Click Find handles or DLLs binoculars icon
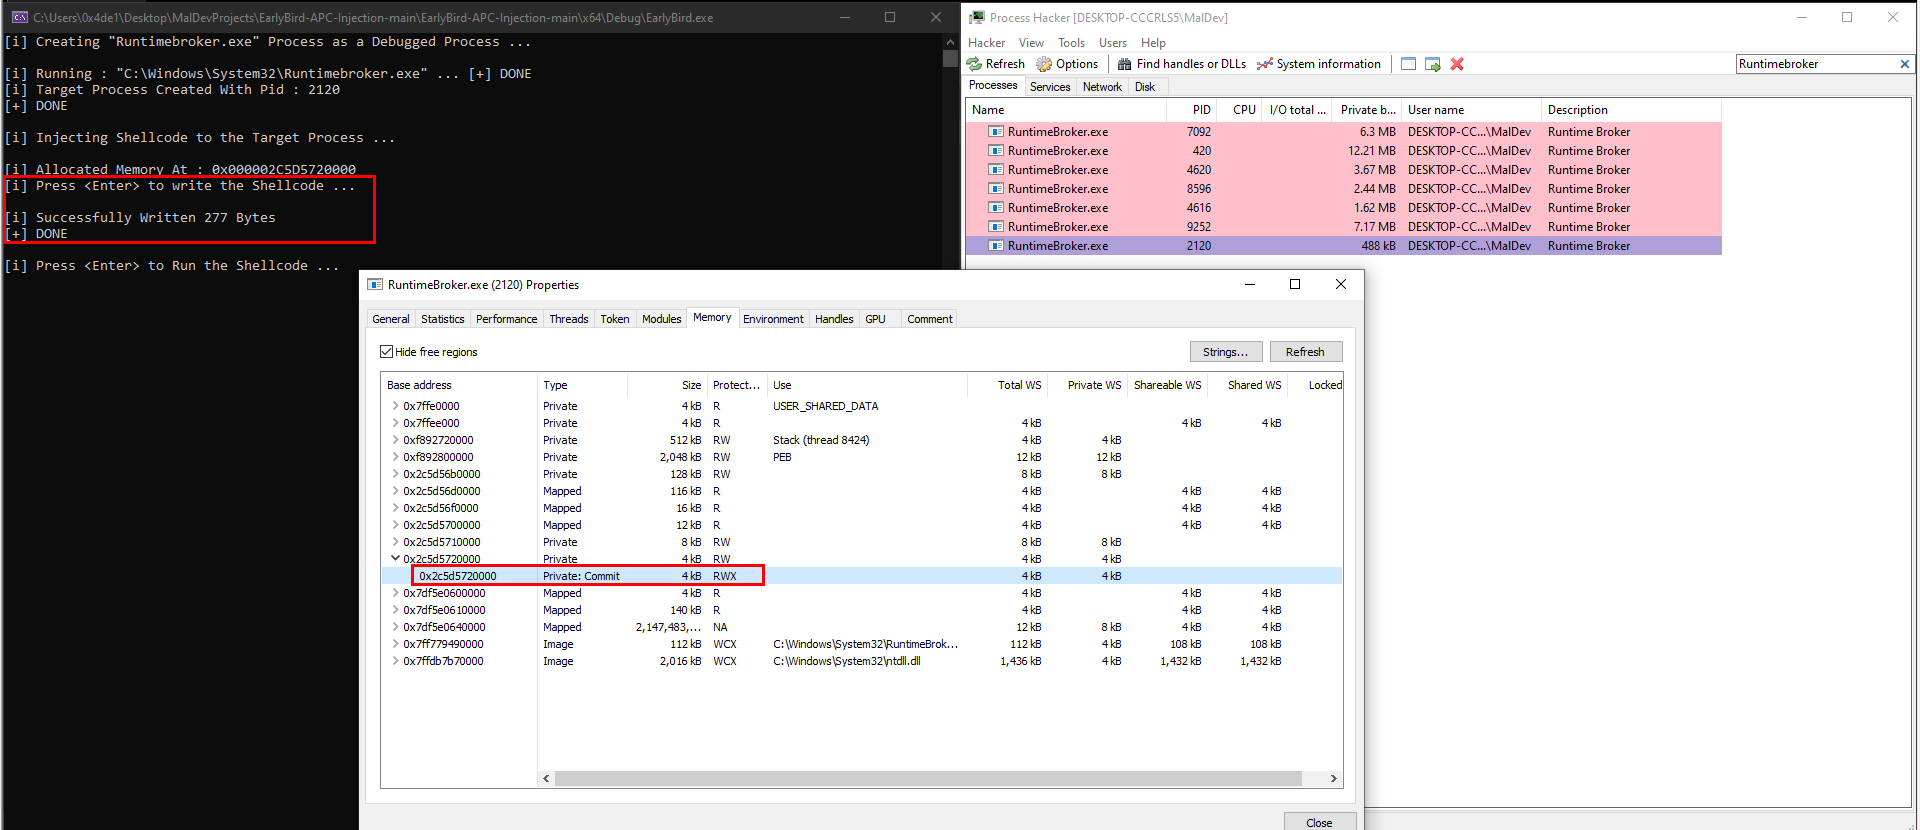This screenshot has height=830, width=1920. (1125, 64)
